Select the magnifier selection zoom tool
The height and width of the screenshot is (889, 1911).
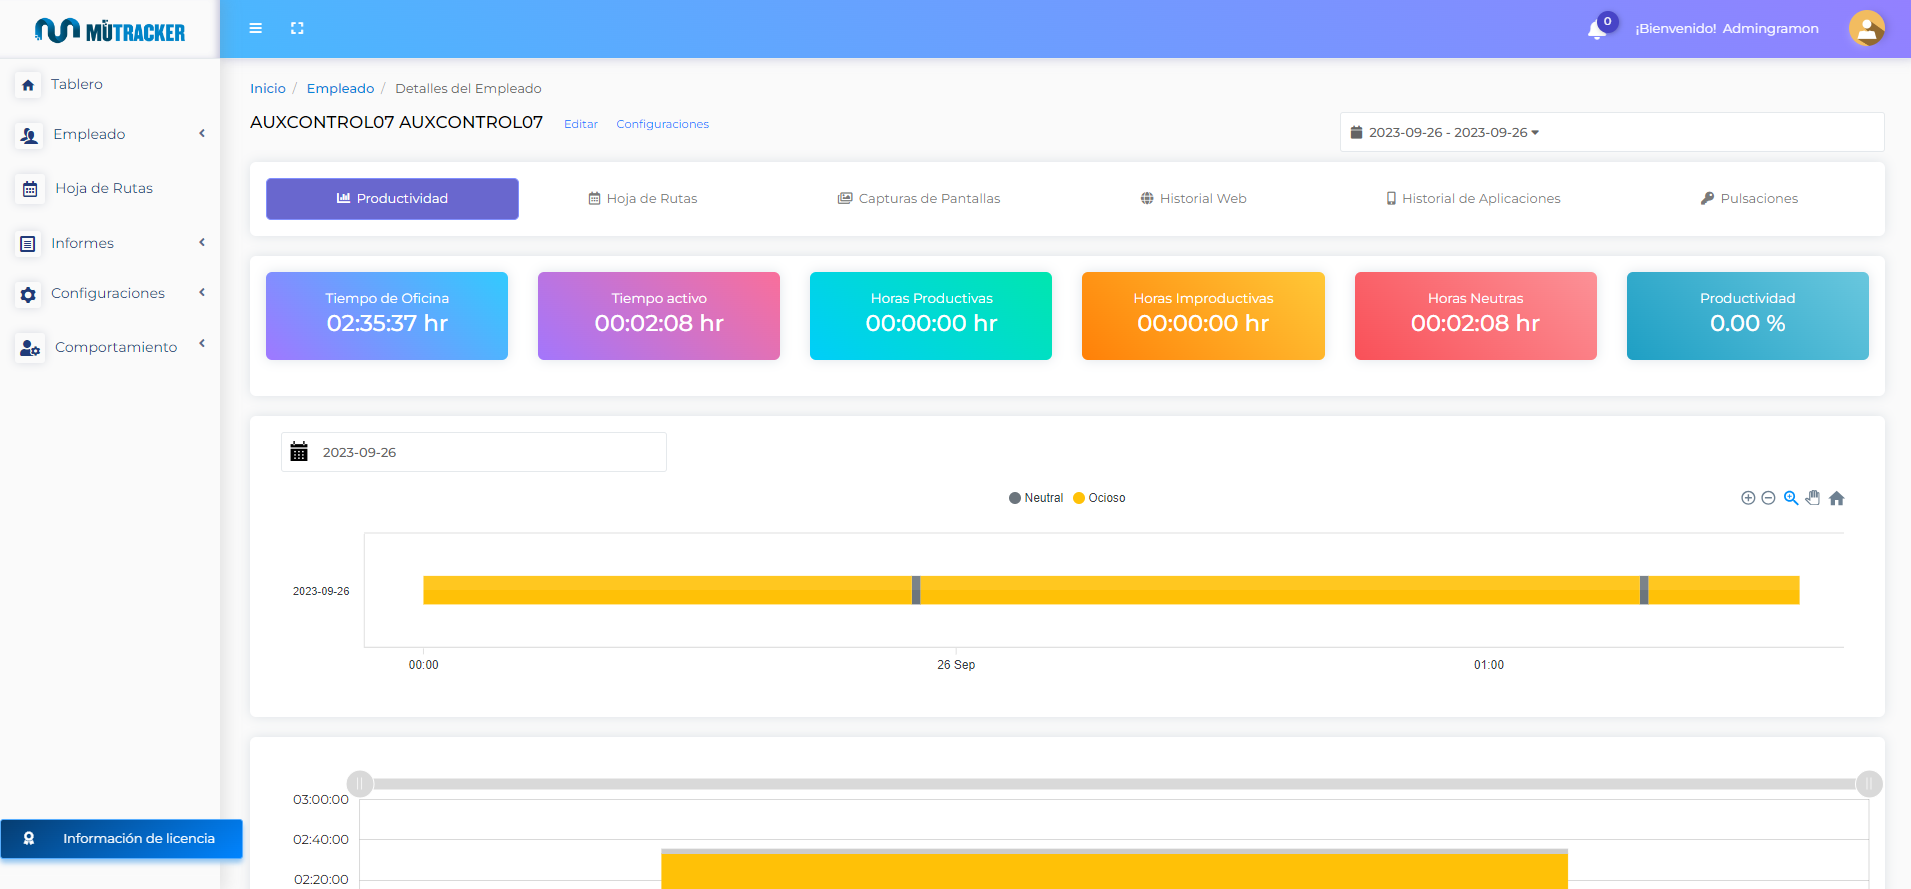[1791, 498]
